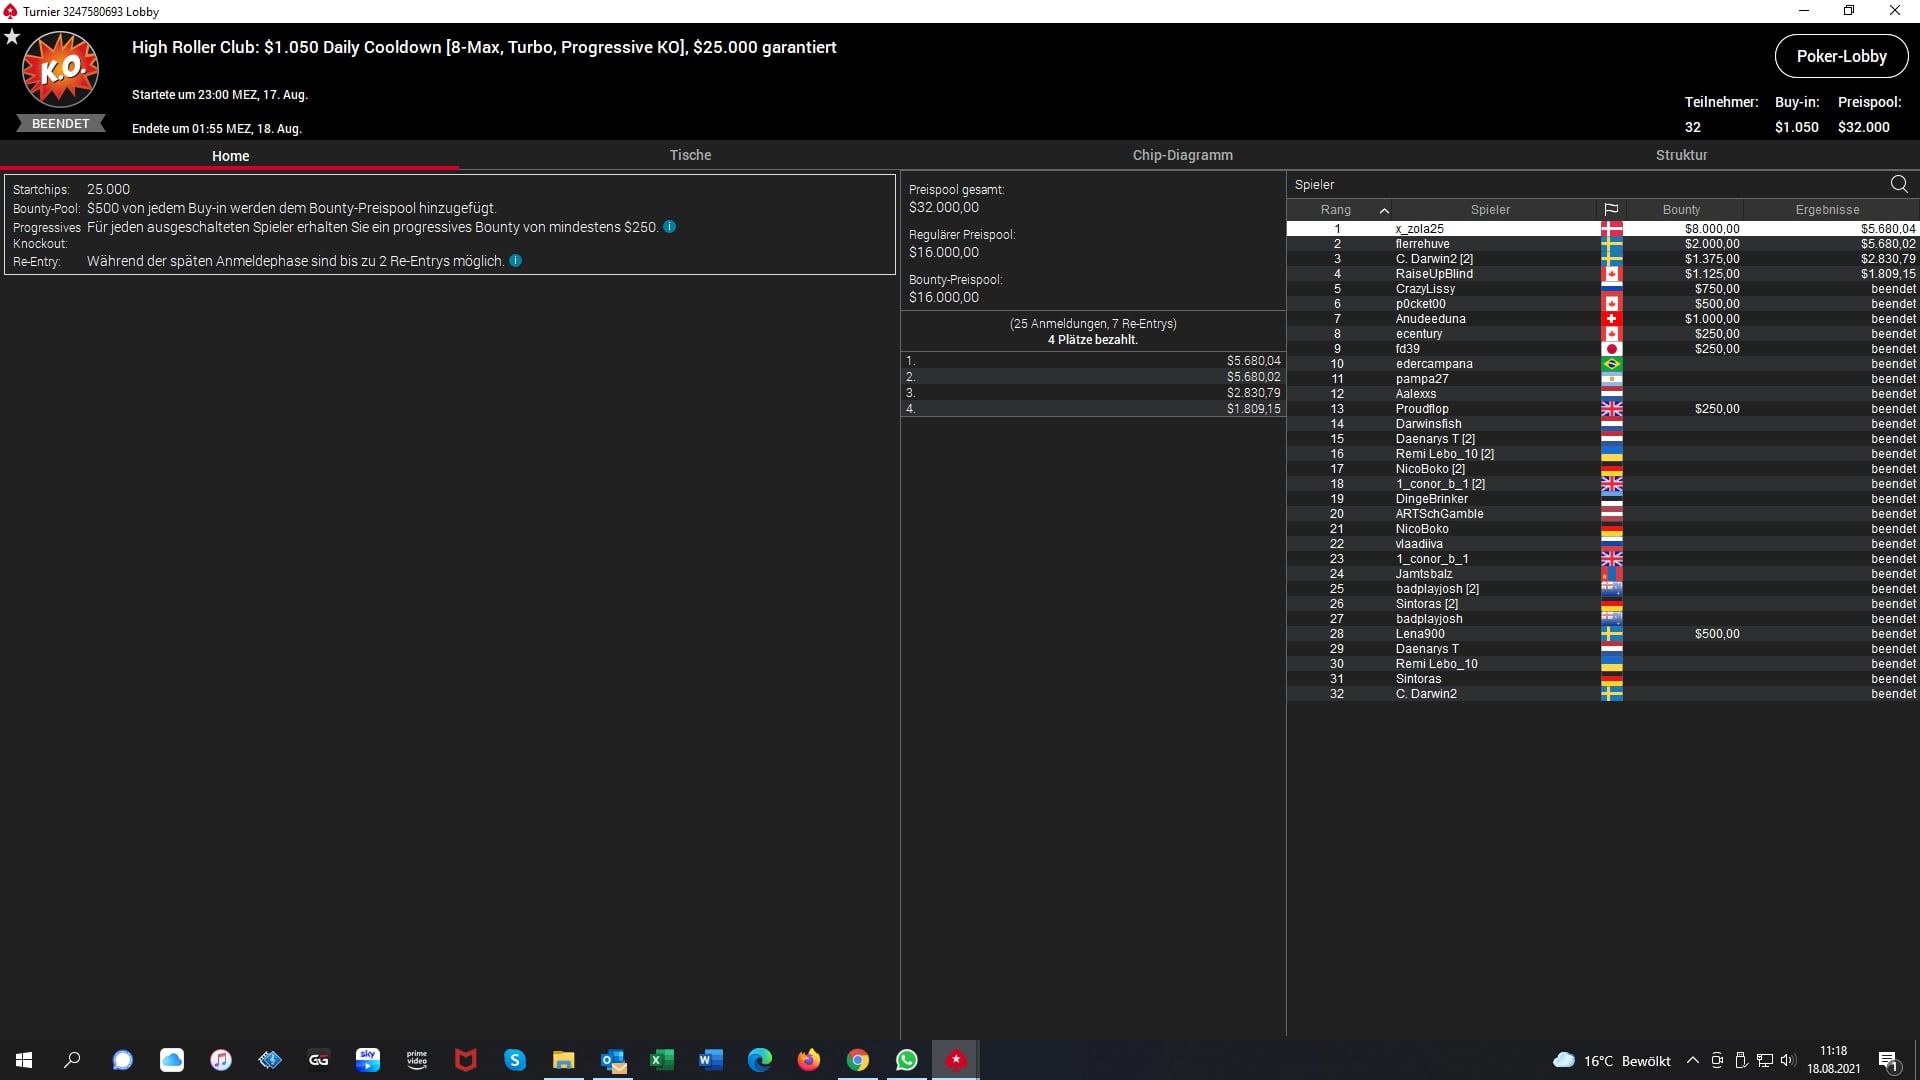
Task: Show hidden system tray icons chevron
Action: pyautogui.click(x=1692, y=1061)
